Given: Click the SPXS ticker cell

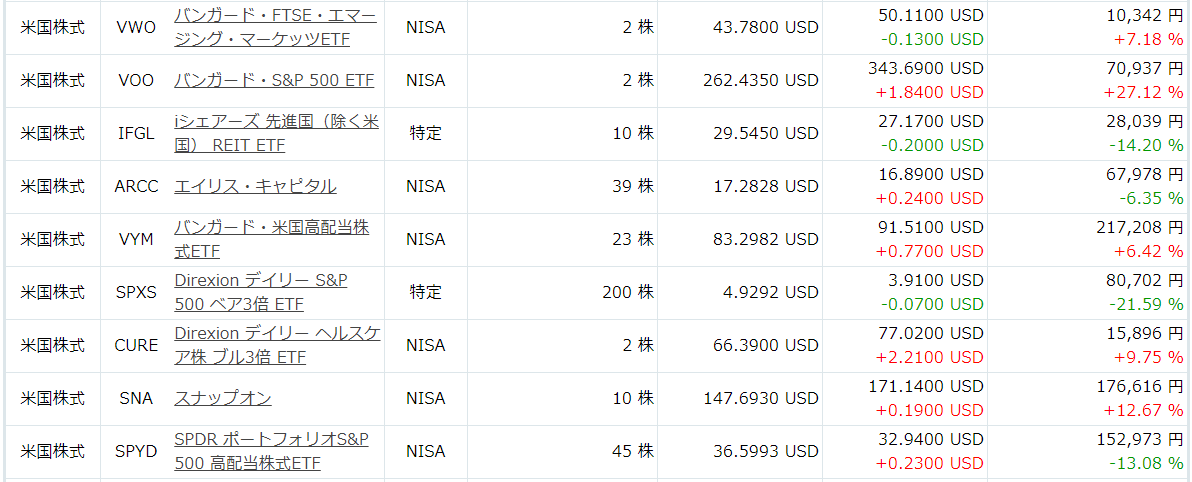Looking at the screenshot, I should (137, 293).
